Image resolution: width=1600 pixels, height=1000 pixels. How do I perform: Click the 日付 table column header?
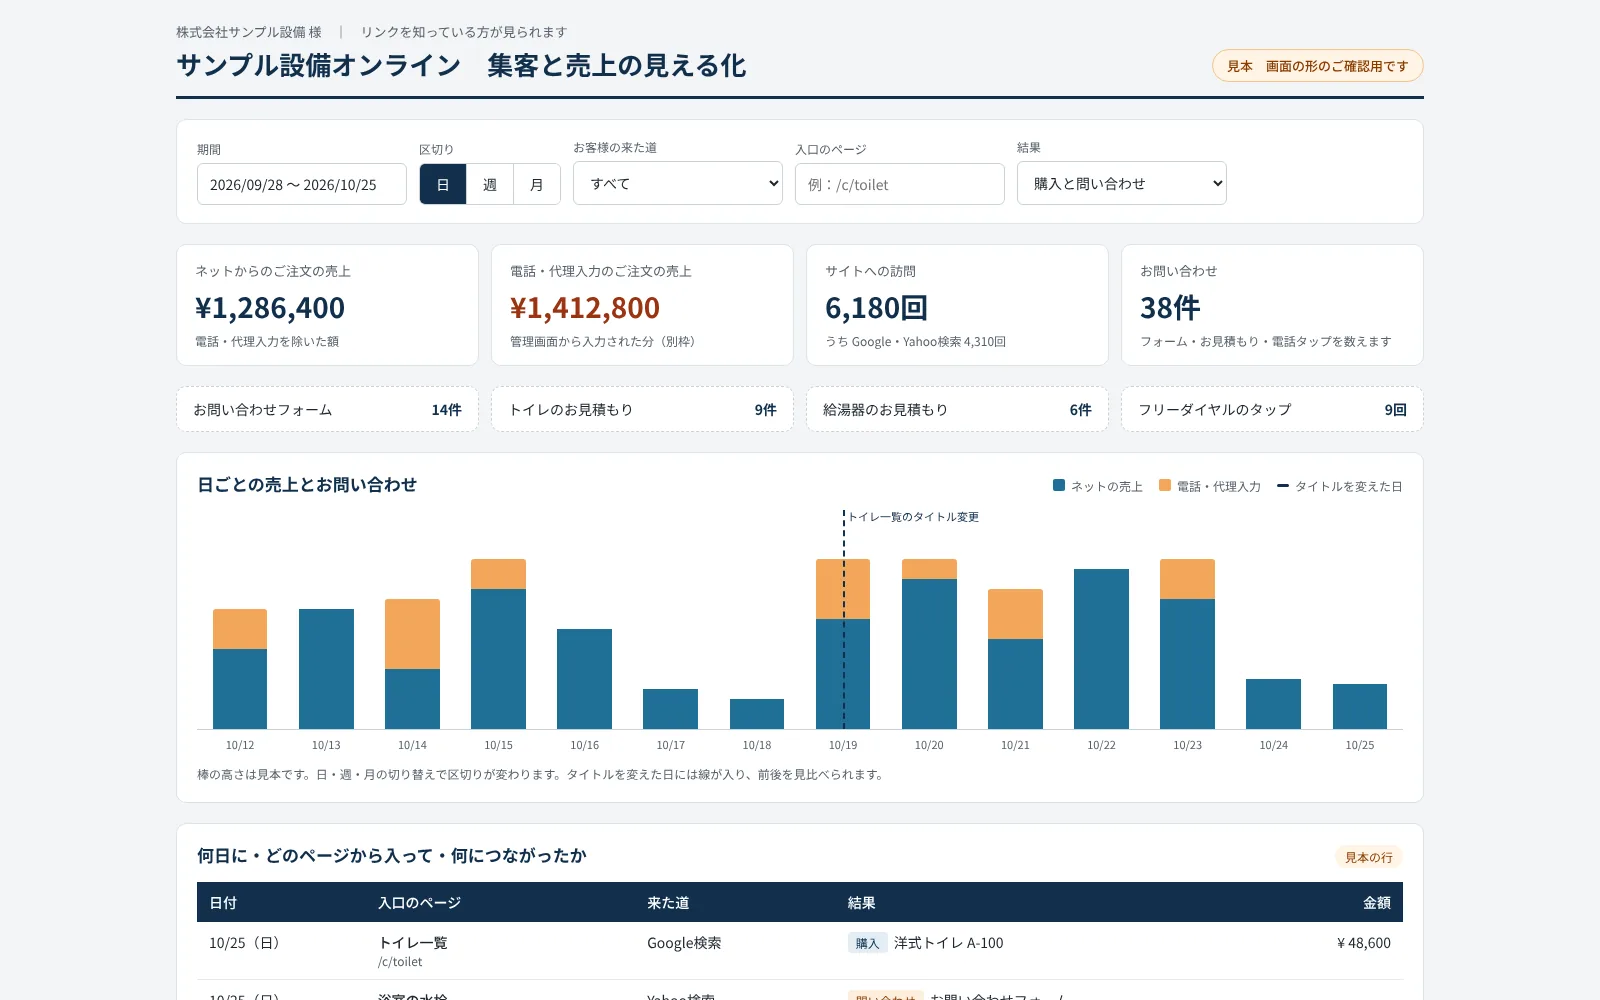[x=223, y=902]
